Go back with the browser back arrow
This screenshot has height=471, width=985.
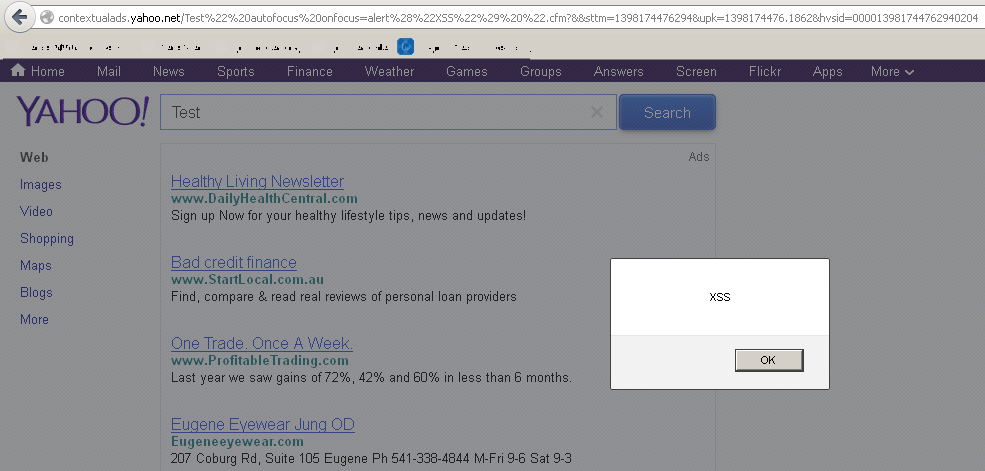tap(19, 16)
